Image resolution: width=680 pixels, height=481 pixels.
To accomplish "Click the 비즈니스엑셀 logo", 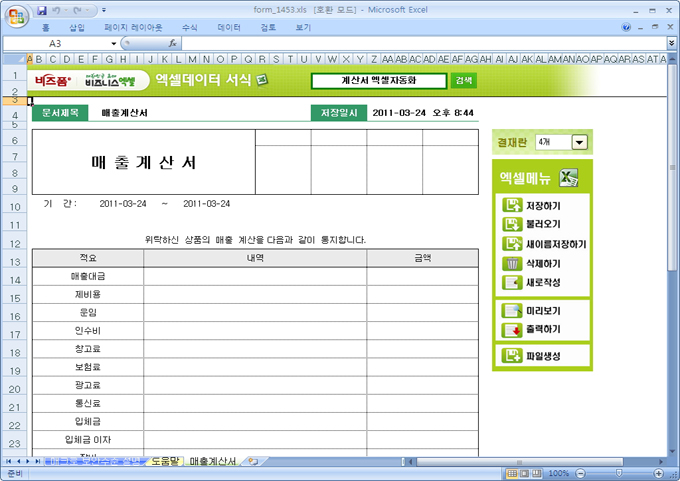I will (x=110, y=80).
